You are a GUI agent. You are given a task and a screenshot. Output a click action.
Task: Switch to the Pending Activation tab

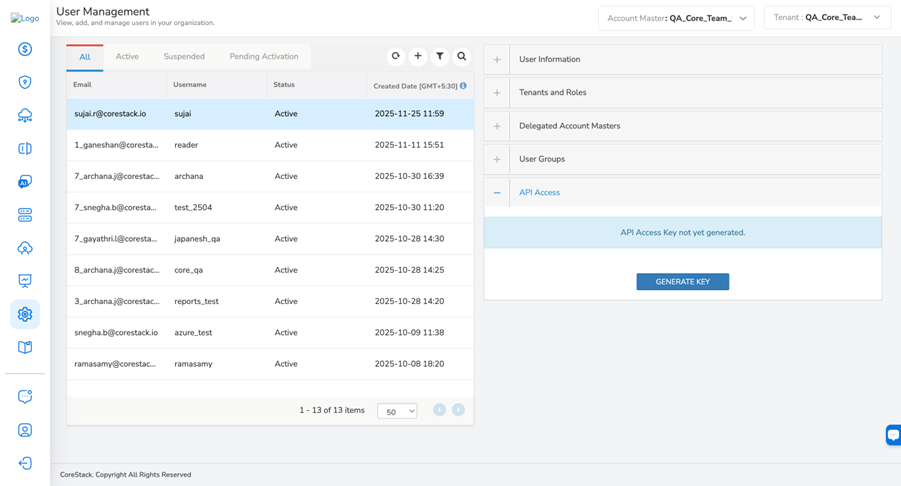coord(264,56)
